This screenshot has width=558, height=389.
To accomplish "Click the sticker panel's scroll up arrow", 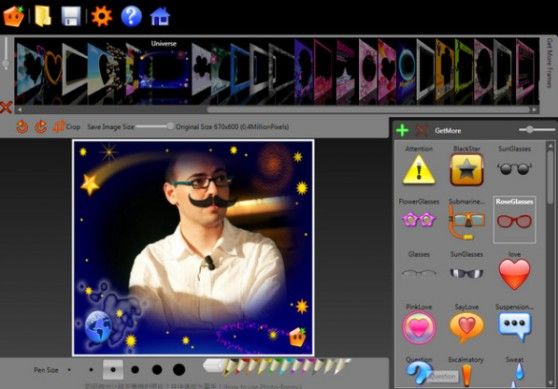I will [x=550, y=146].
